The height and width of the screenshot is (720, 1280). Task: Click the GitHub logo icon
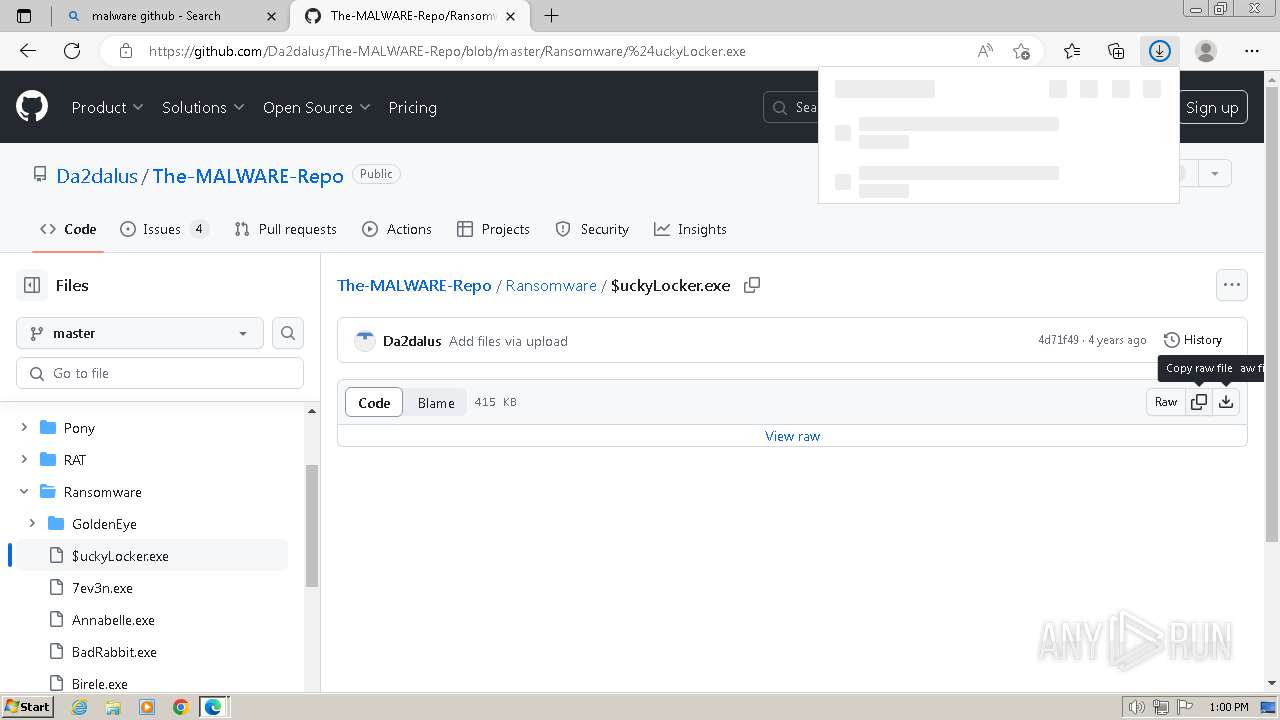(32, 107)
